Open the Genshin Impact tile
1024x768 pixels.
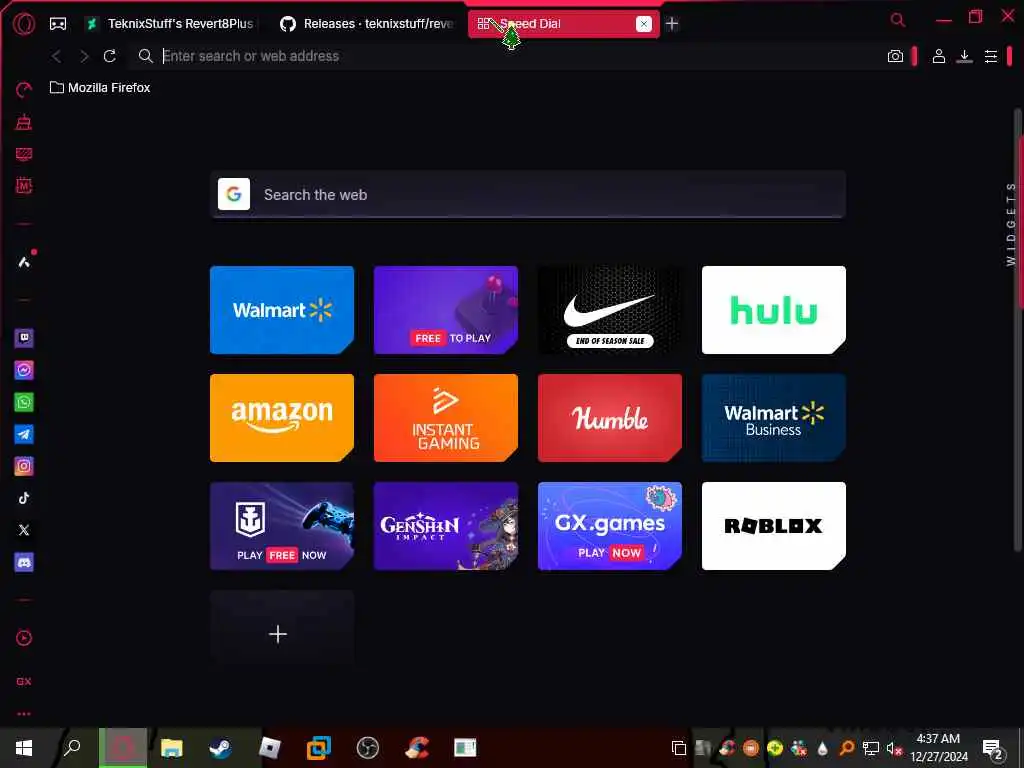(x=445, y=526)
